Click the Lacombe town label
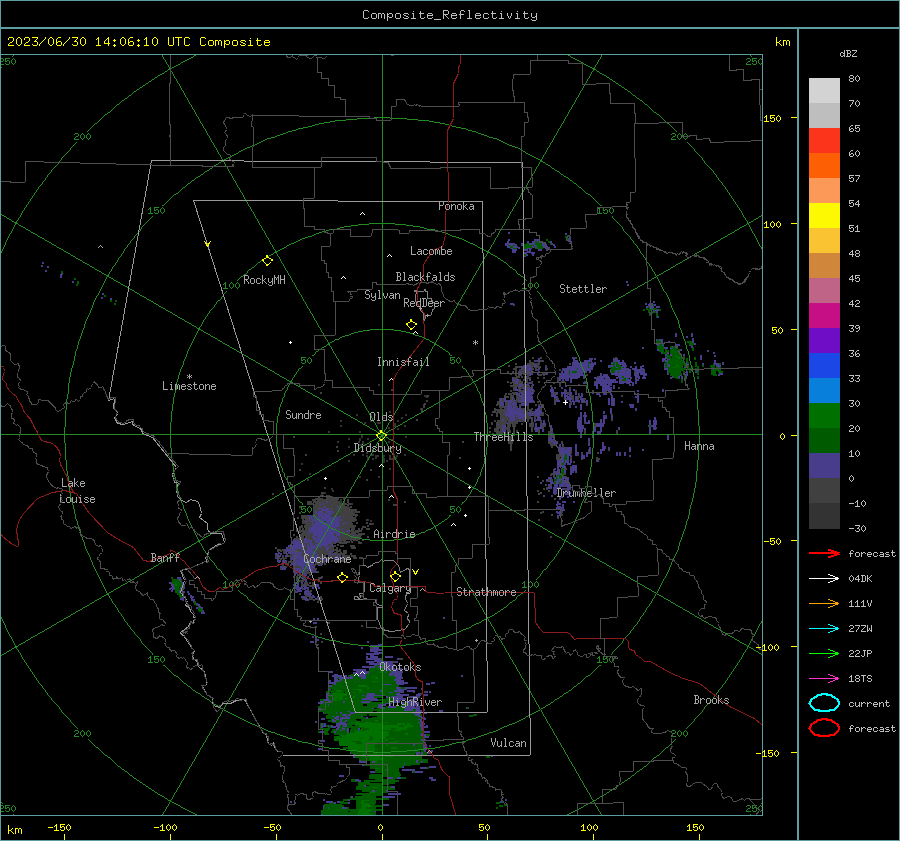Viewport: 900px width, 841px height. click(431, 251)
